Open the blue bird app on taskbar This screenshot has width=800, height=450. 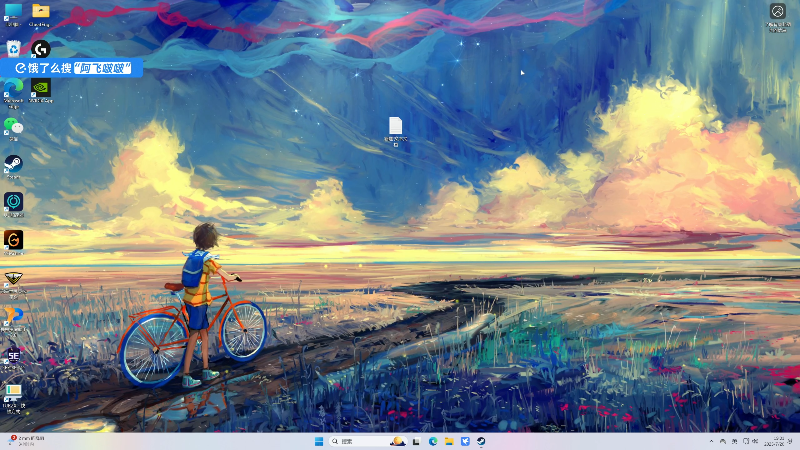coord(465,441)
